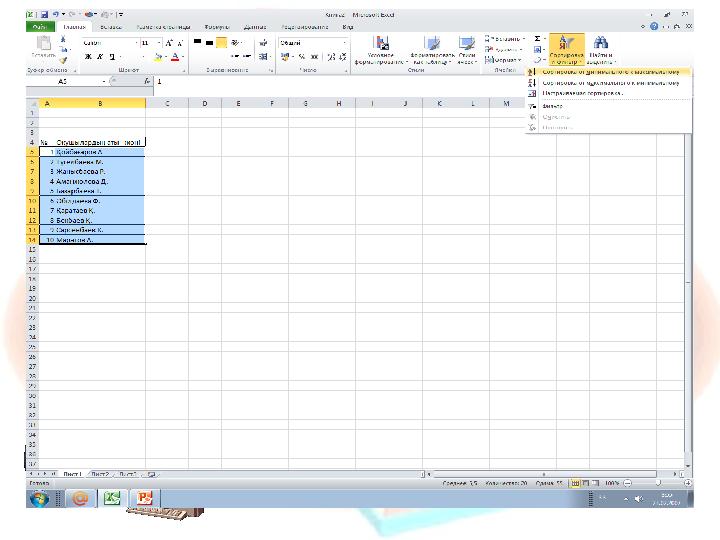Click the volume speaker tray icon
Screen dimensions: 720x540
[x=638, y=499]
